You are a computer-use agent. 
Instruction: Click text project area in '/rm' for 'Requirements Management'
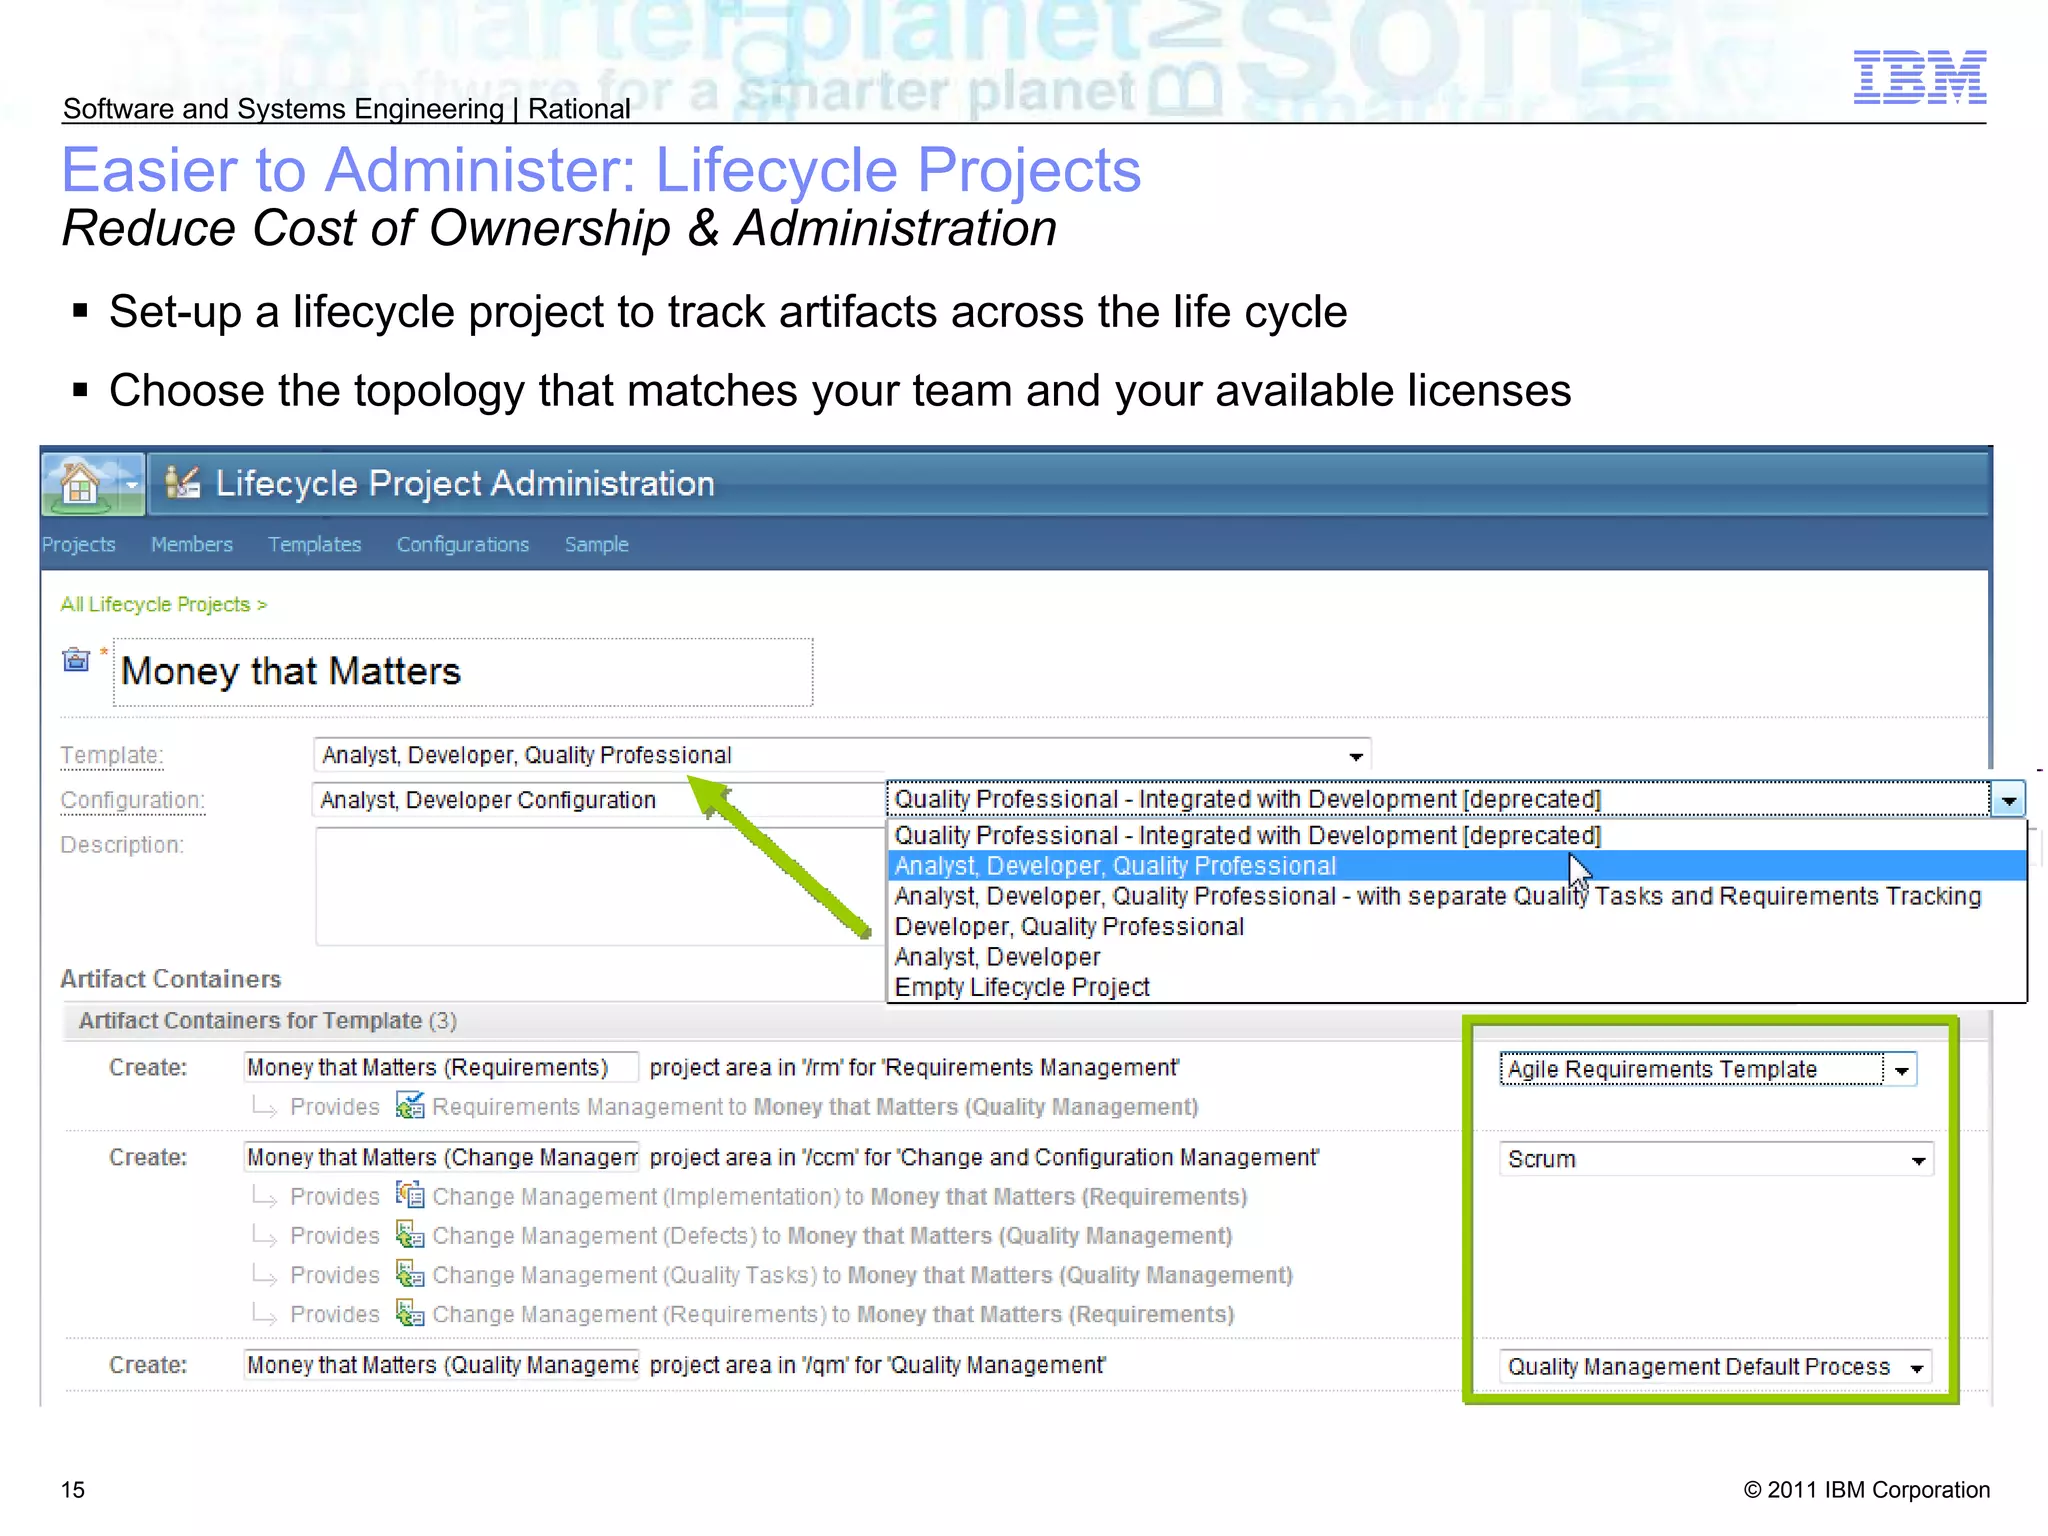point(914,1067)
